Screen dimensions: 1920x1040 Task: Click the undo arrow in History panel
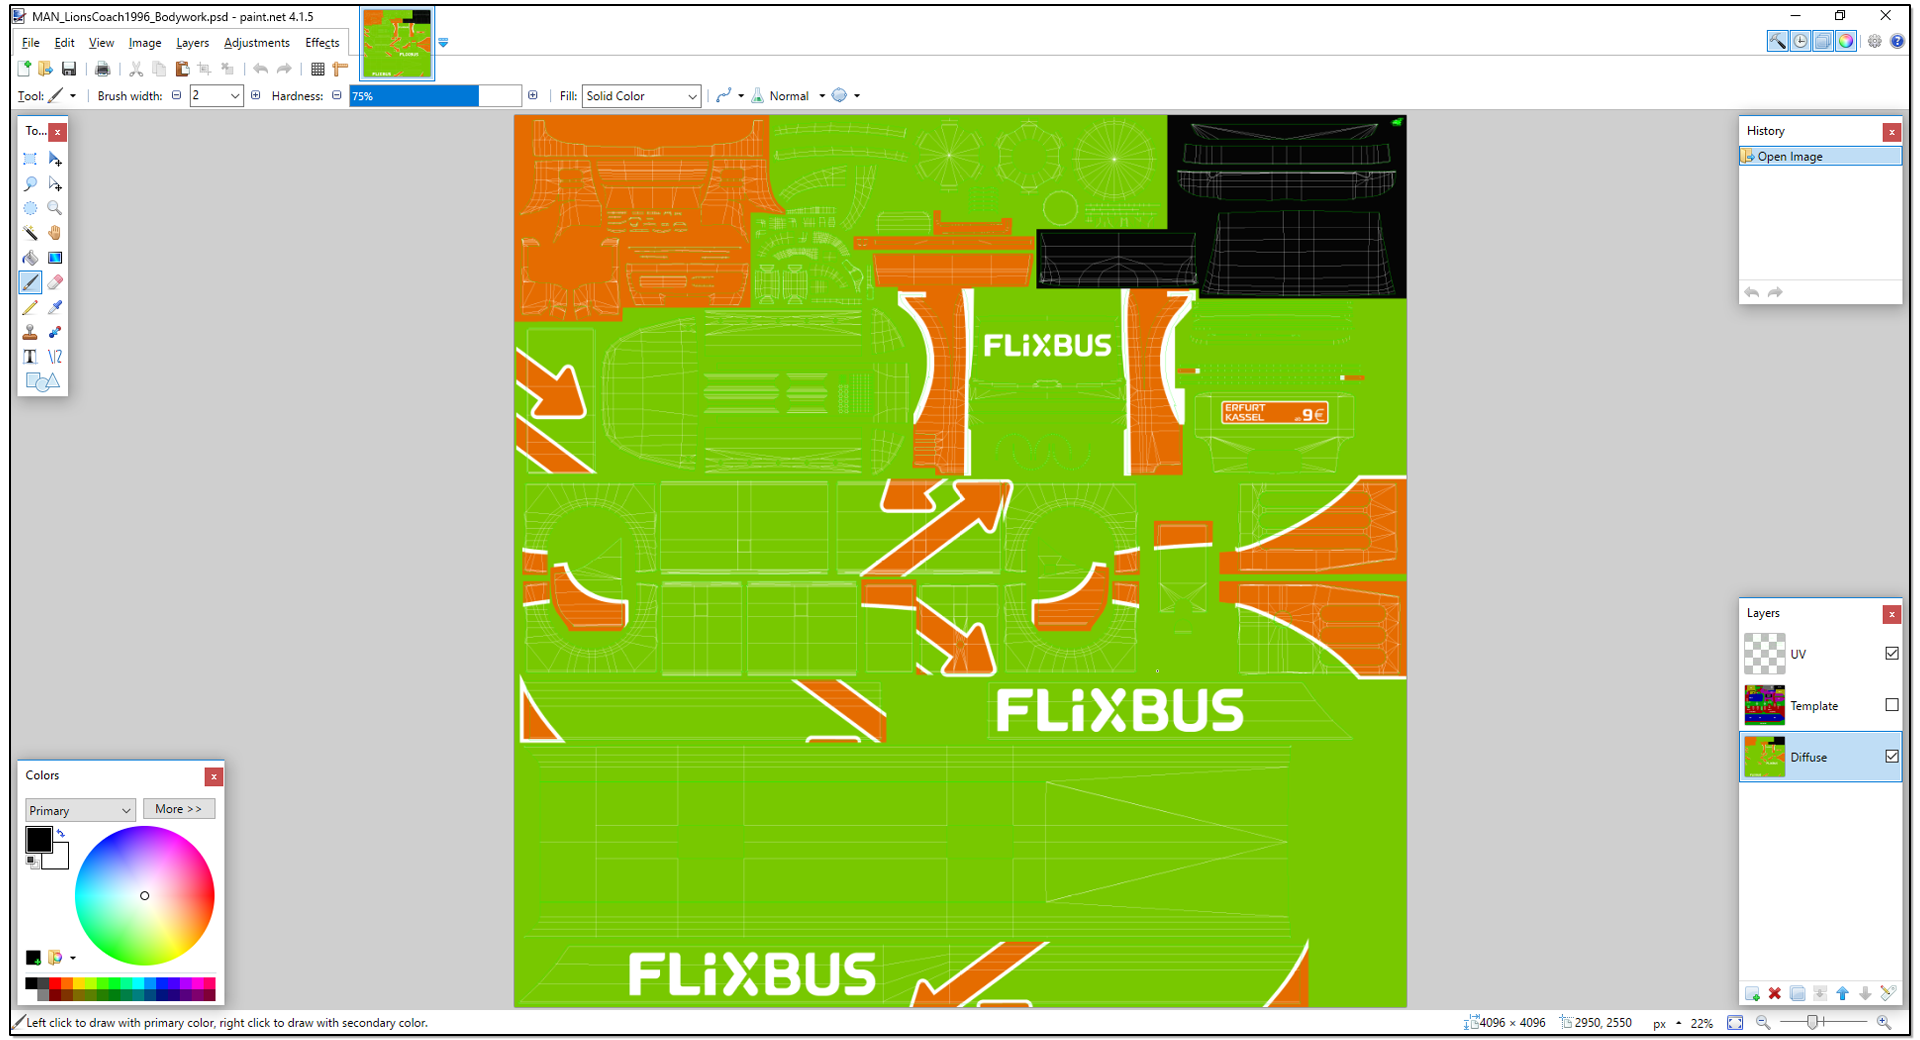click(1752, 292)
